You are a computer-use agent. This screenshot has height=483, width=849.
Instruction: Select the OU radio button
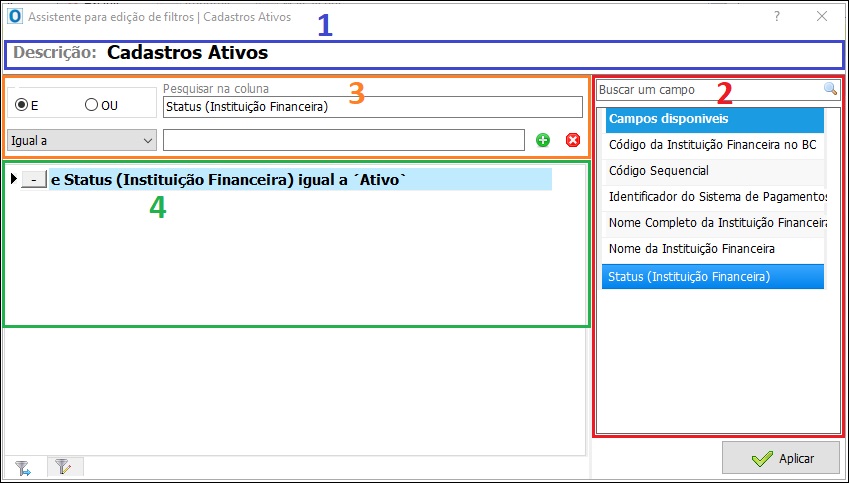92,105
